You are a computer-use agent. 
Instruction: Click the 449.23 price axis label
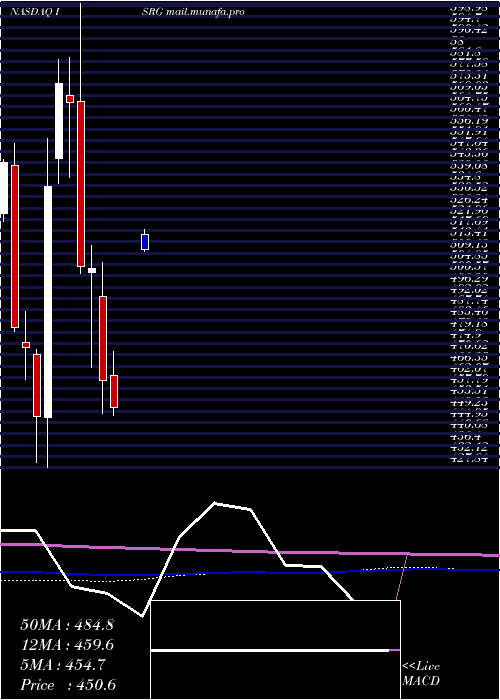click(x=469, y=402)
